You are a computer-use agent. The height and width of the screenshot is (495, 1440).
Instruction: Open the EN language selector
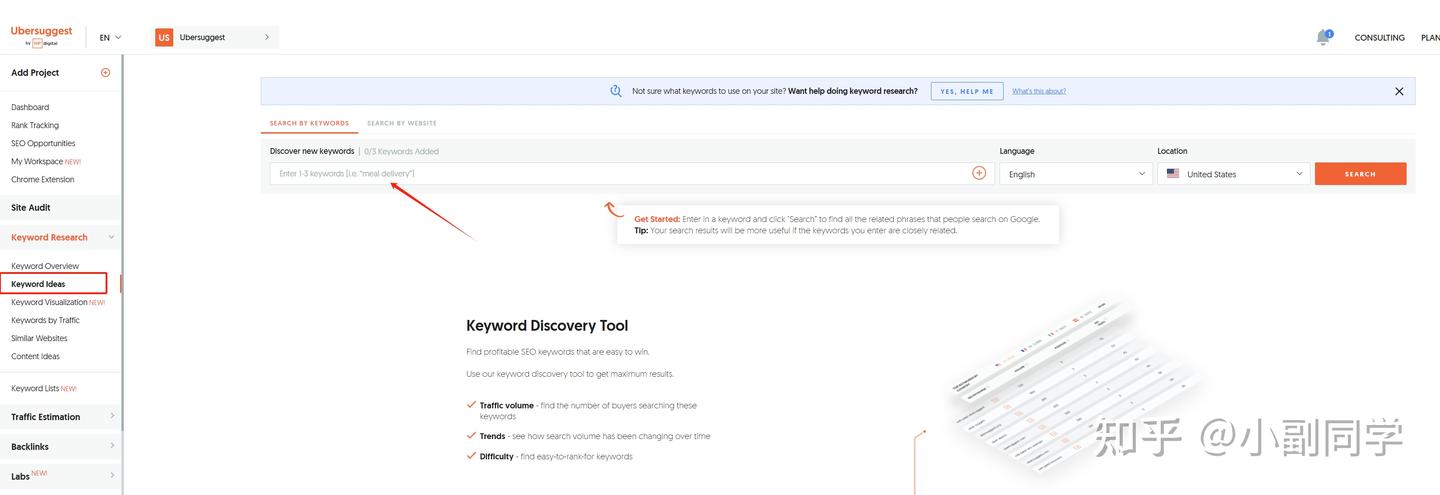pos(110,37)
